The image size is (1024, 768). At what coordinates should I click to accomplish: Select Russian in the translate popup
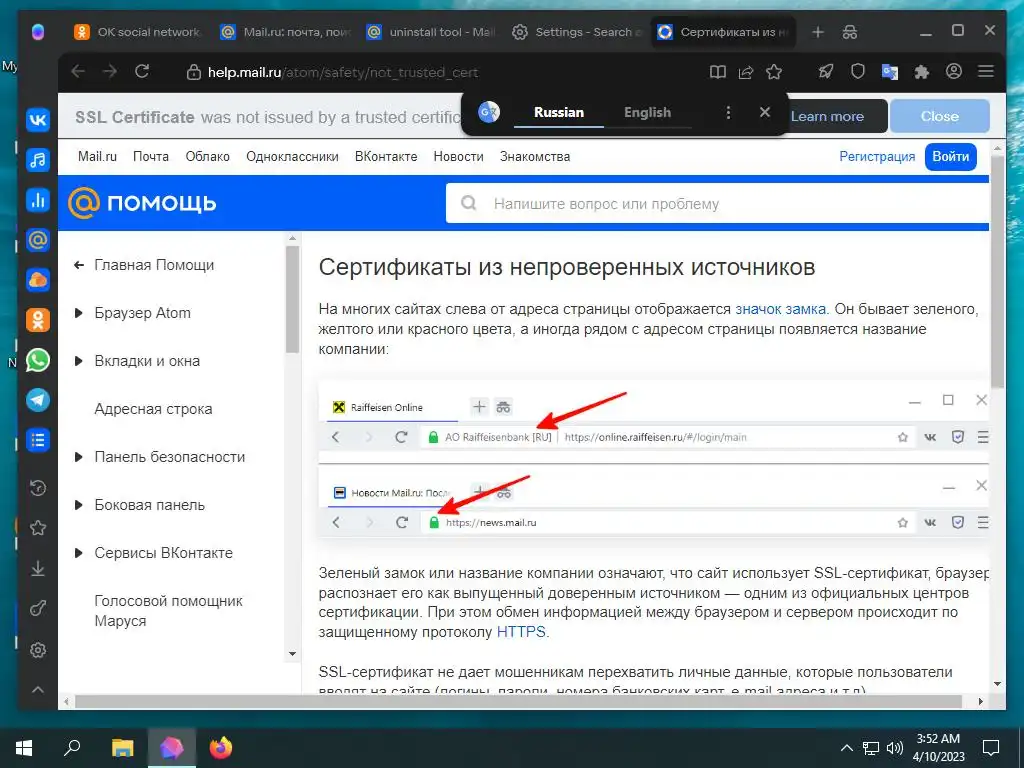pyautogui.click(x=559, y=112)
